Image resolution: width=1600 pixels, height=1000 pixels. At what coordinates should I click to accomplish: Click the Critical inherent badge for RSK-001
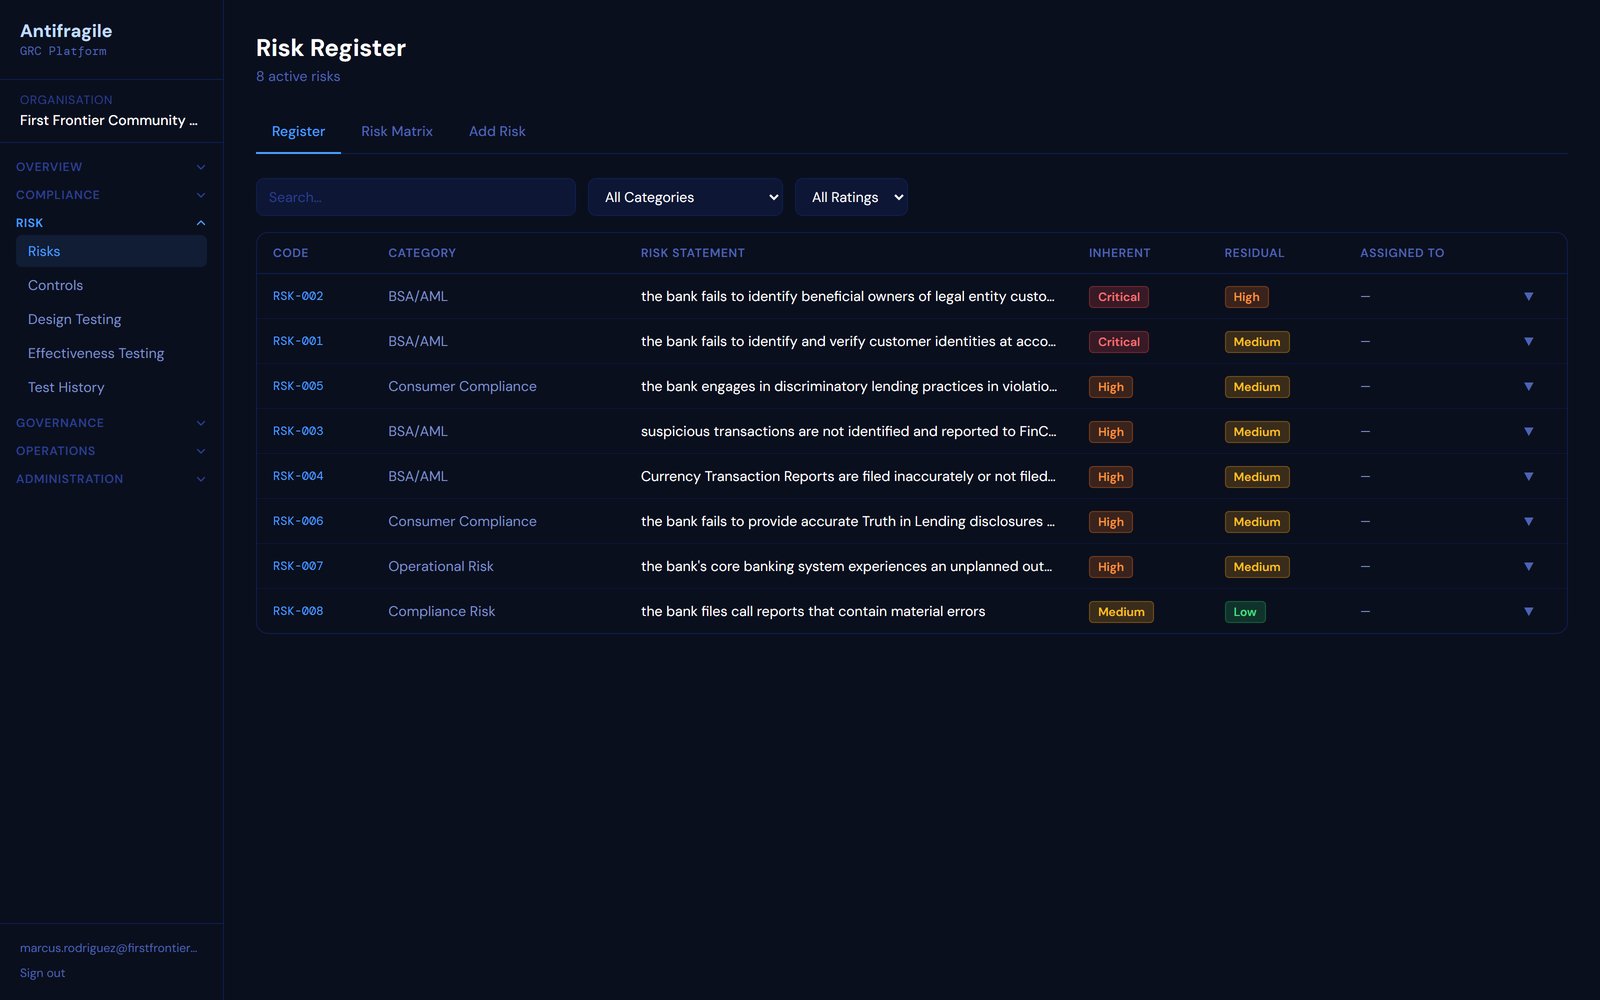[x=1118, y=342]
